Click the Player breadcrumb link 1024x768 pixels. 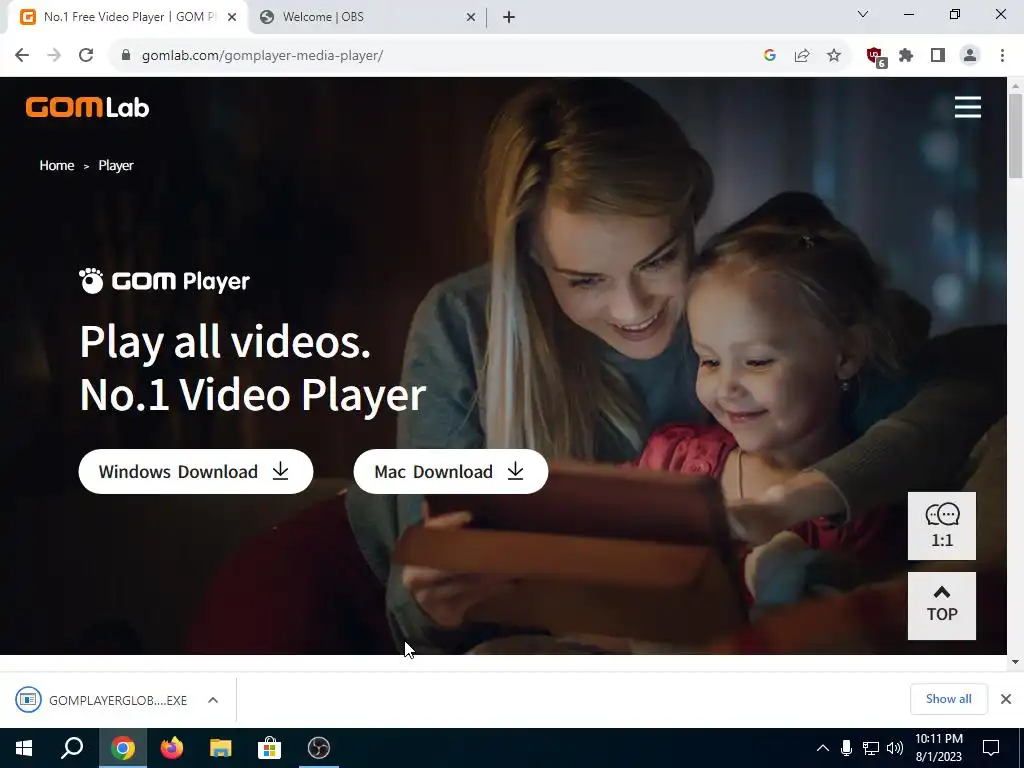point(116,165)
